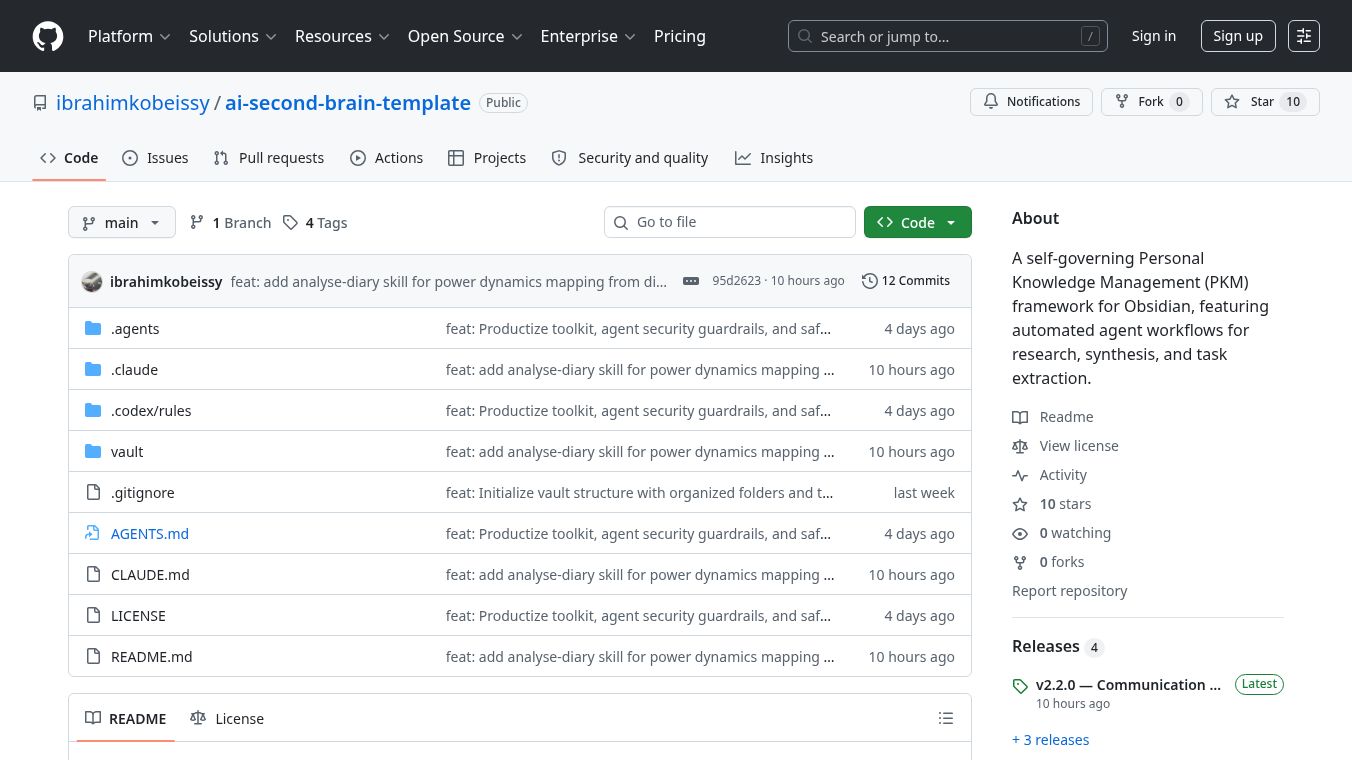Toggle Notifications for the repository
Viewport: 1352px width, 760px height.
coord(1031,102)
